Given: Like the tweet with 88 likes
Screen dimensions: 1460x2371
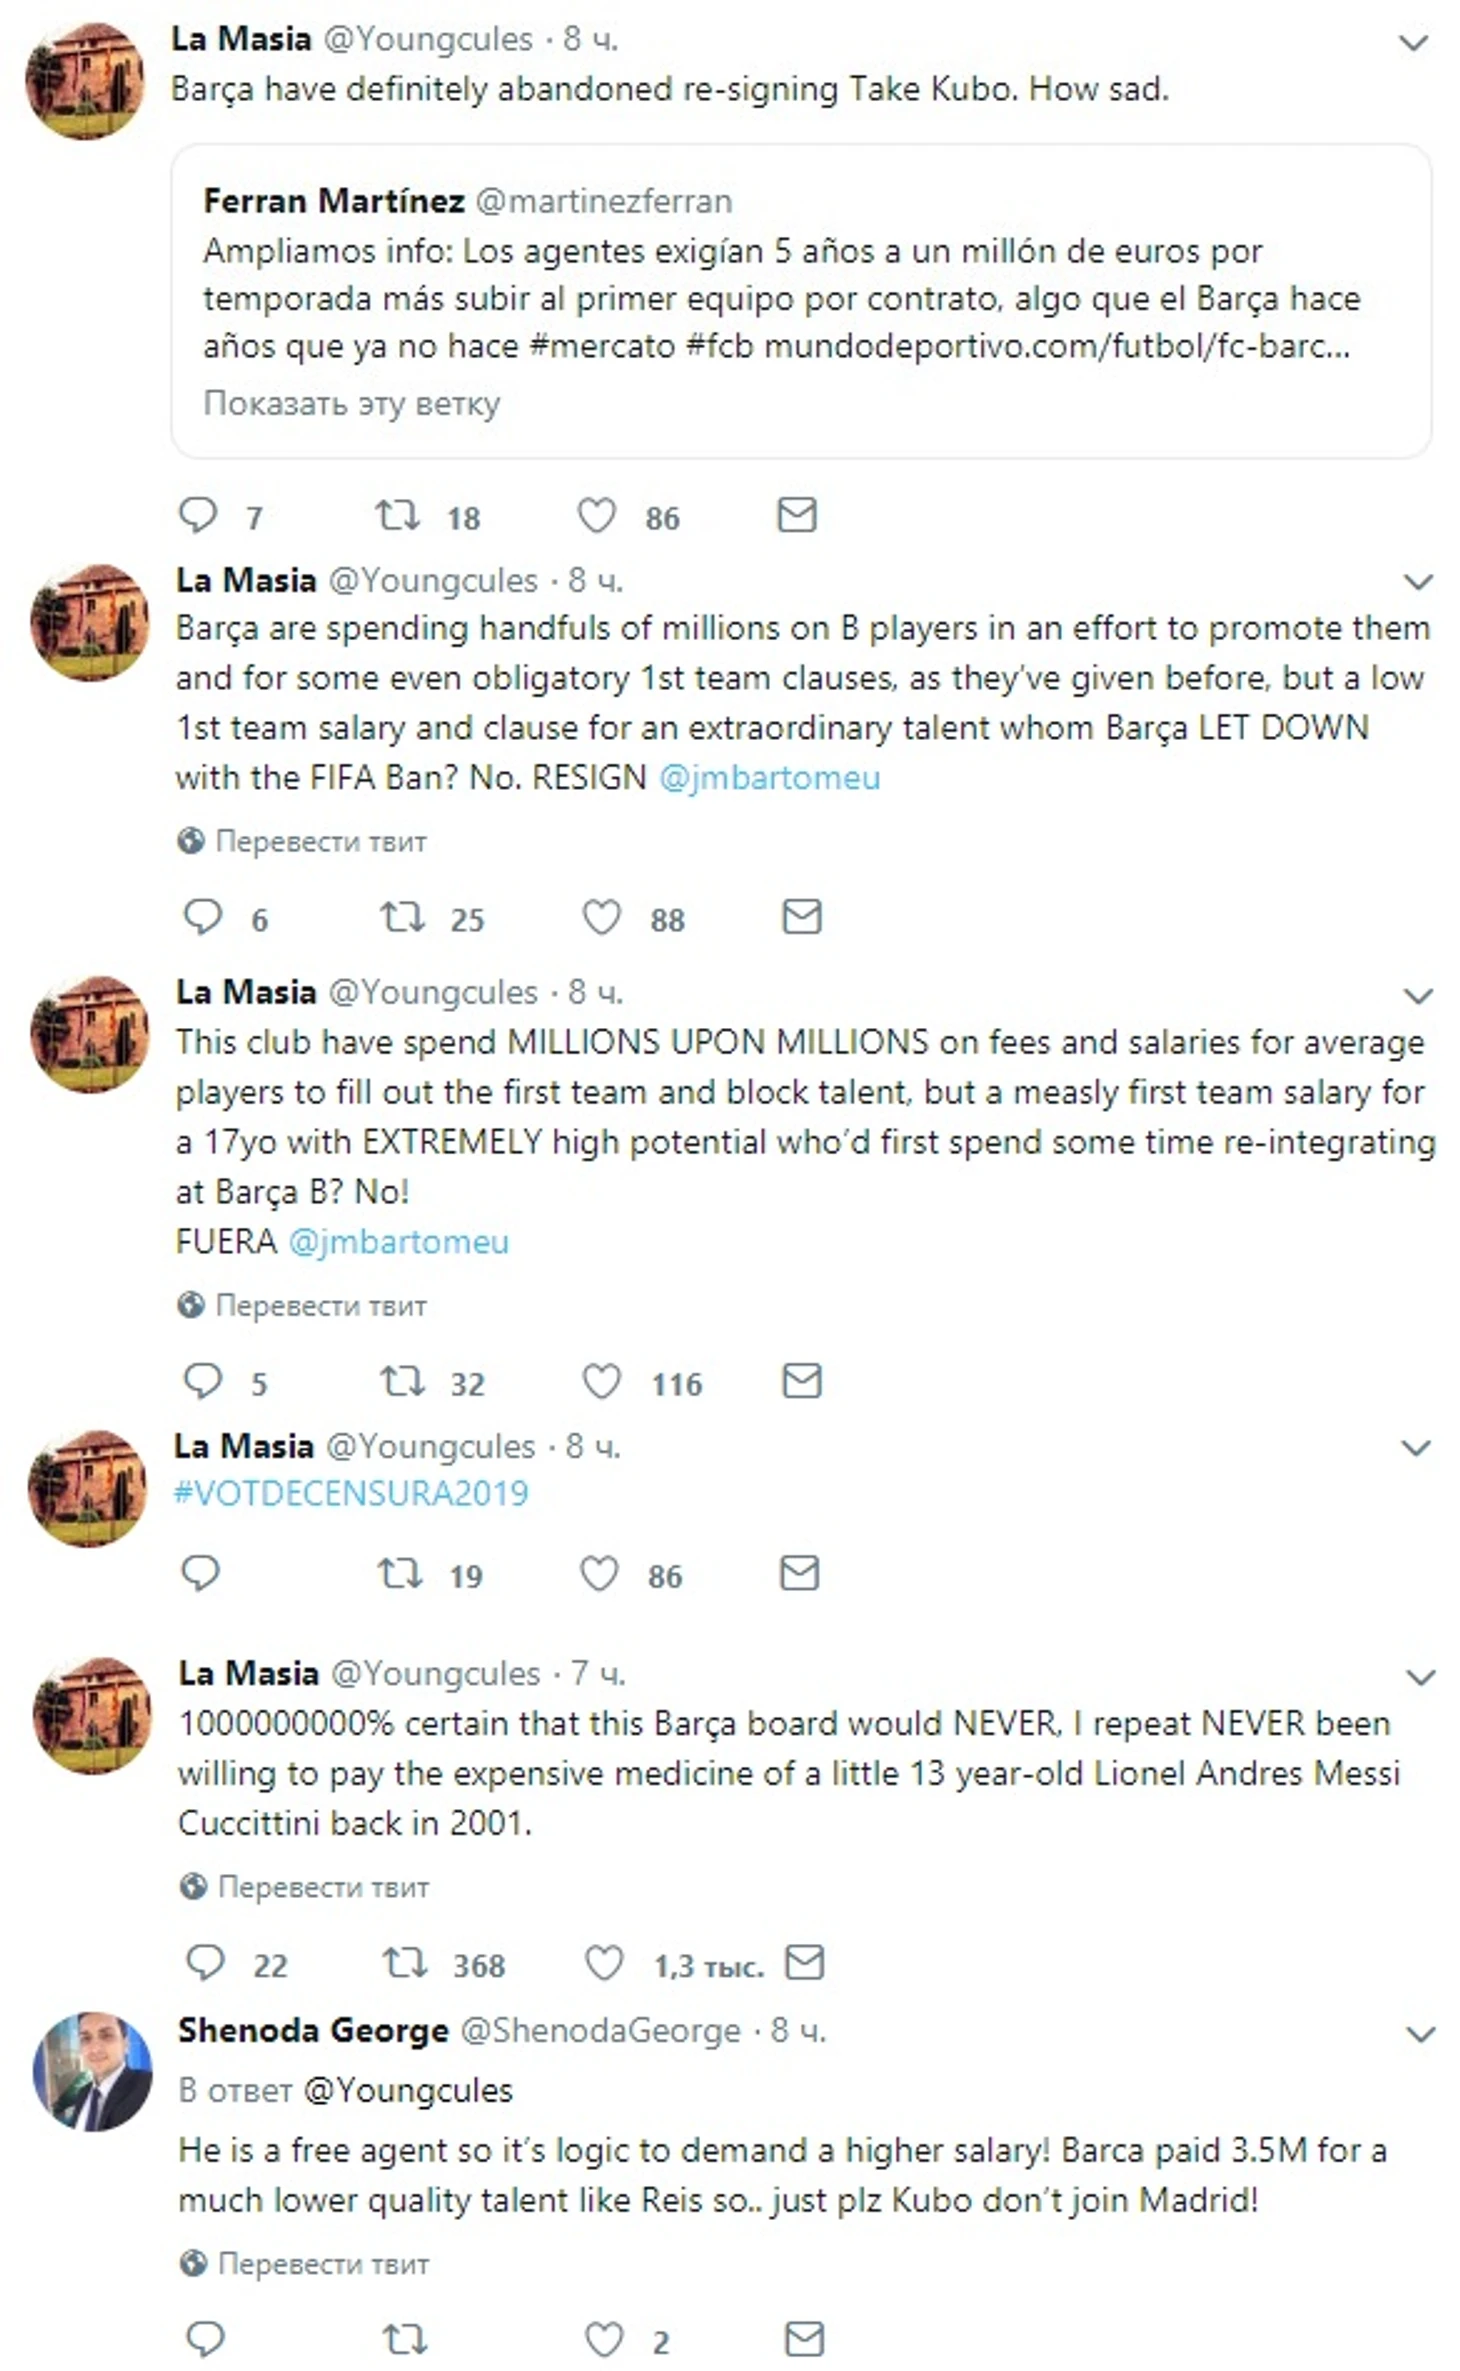Looking at the screenshot, I should 601,917.
